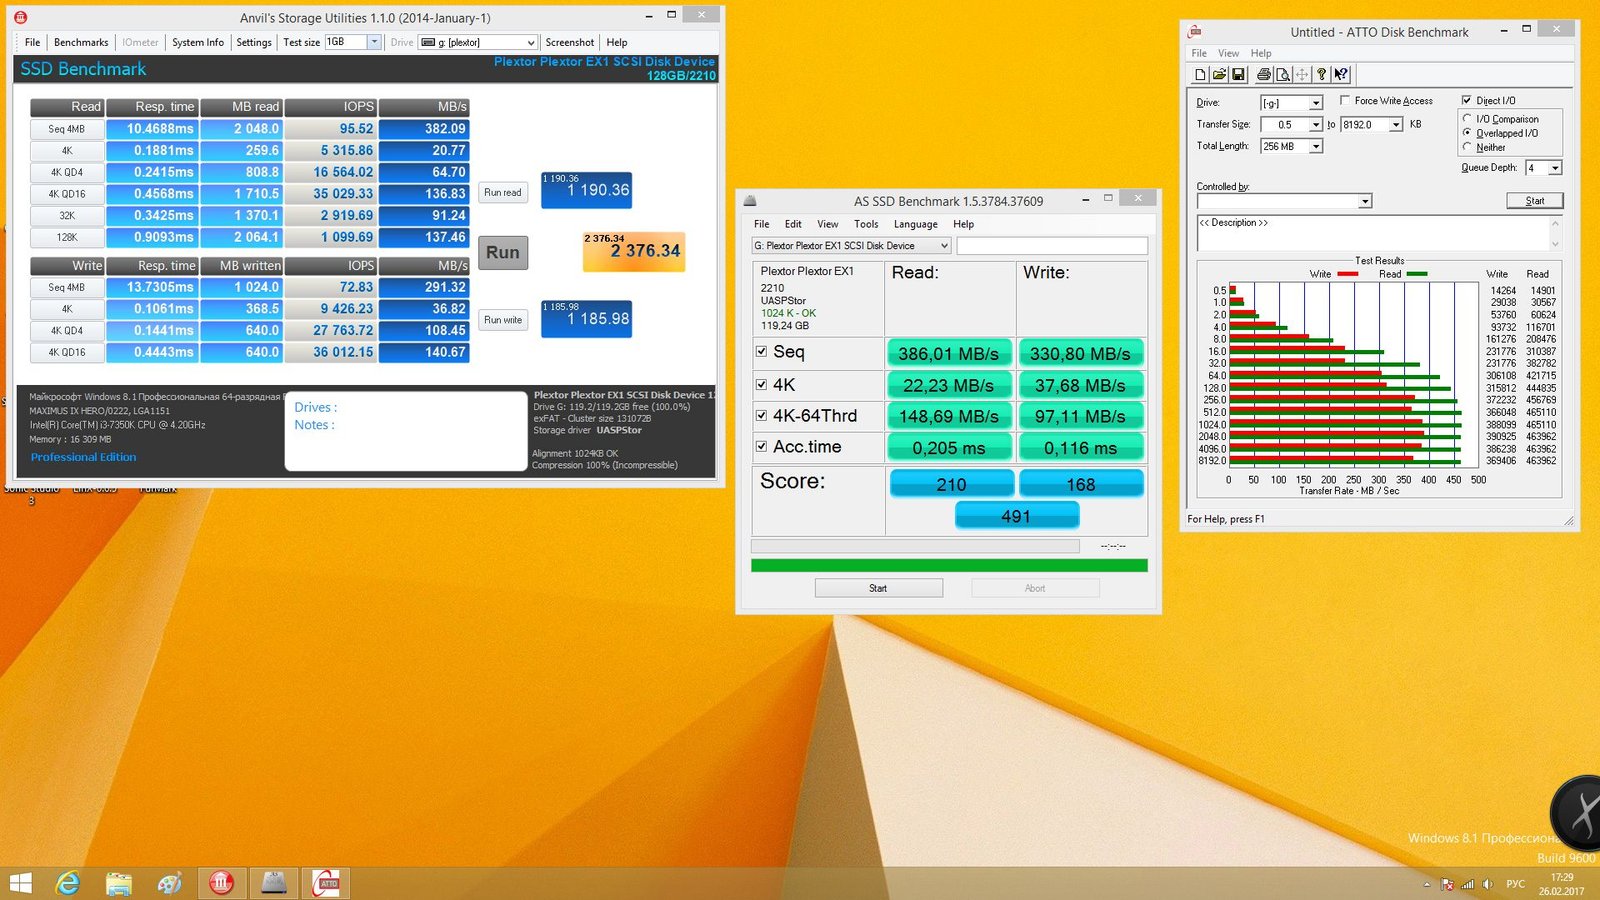The width and height of the screenshot is (1600, 900).
Task: Click the Run button in Anvil
Action: [503, 252]
